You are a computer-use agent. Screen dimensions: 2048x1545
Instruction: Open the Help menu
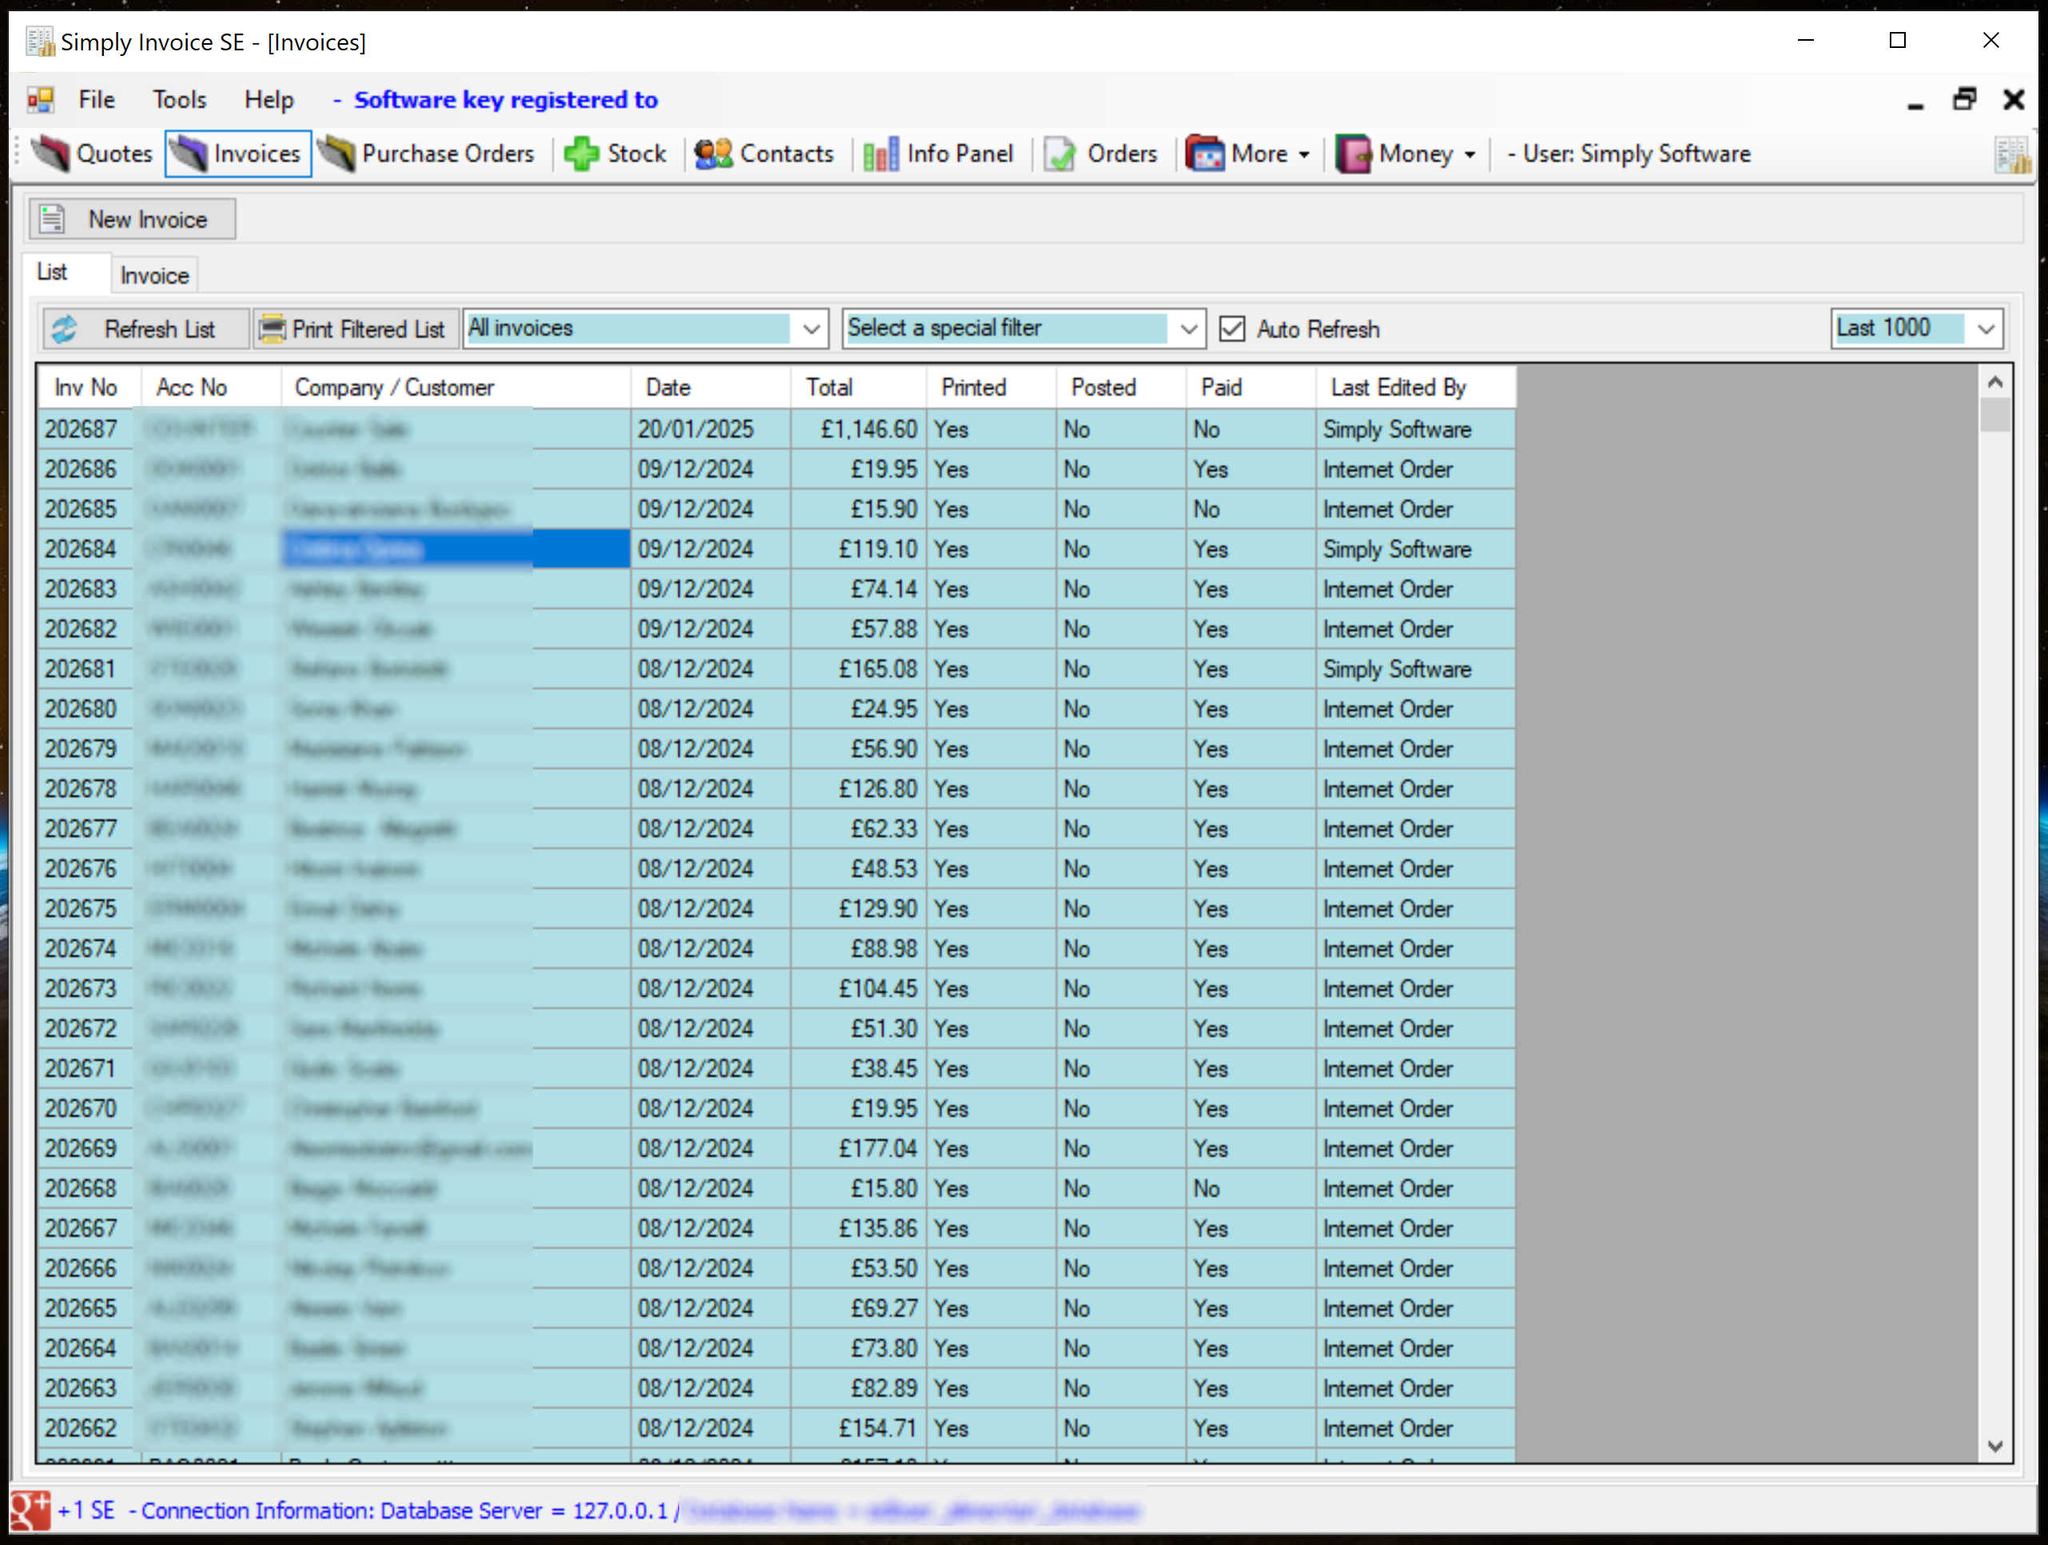click(x=269, y=100)
